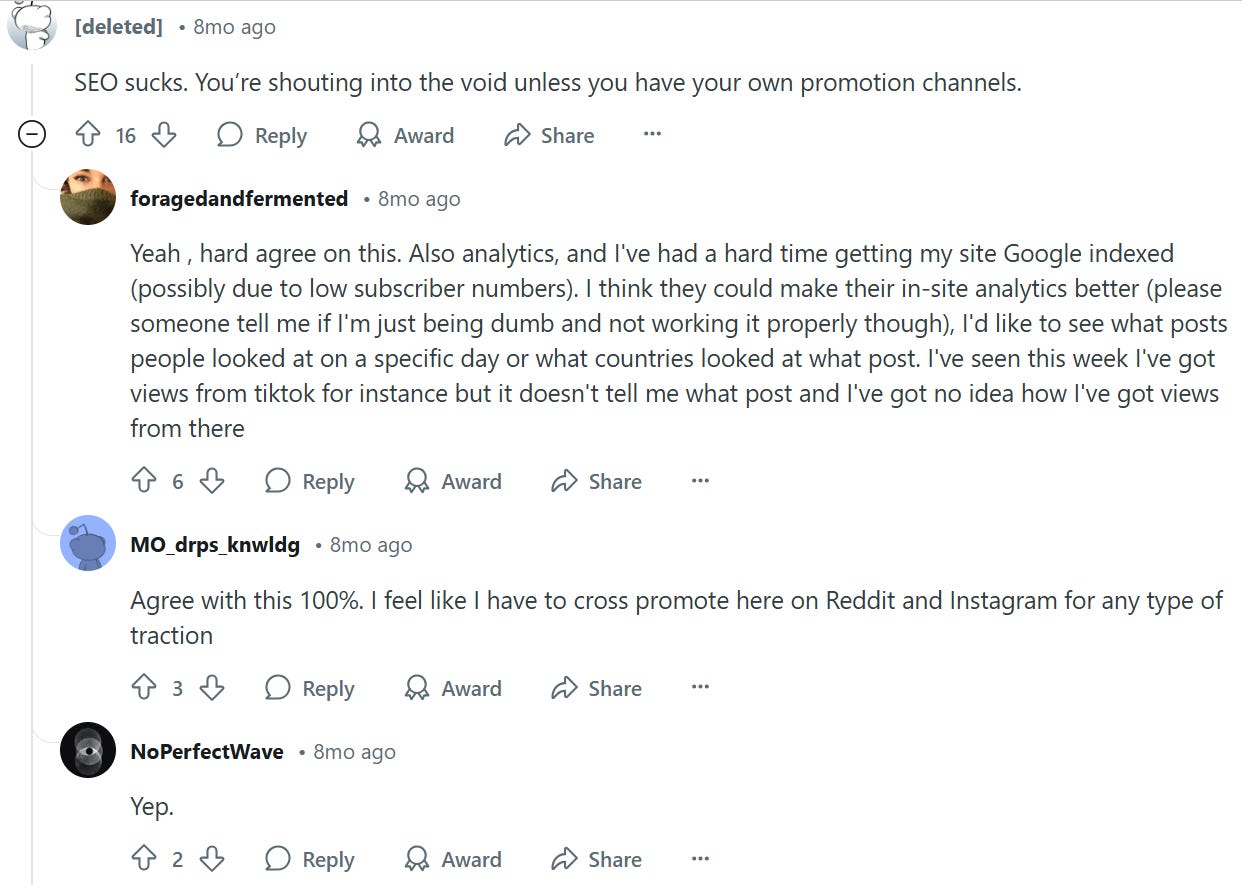
Task: Share foragedandfermented's comment
Action: (596, 481)
